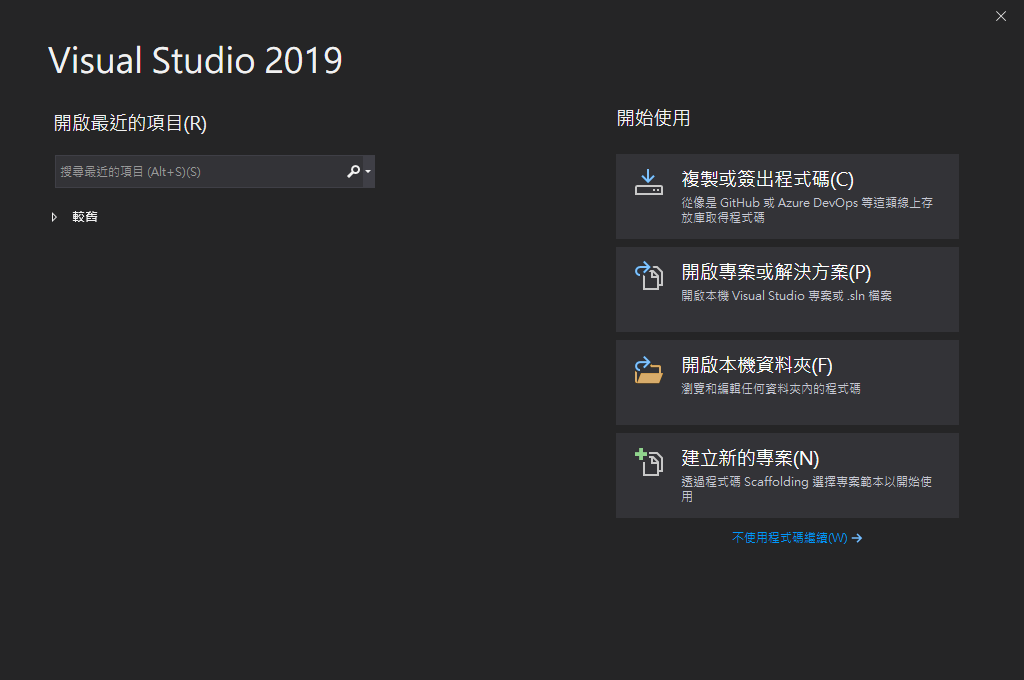Click the magnifier search icon in recent items box
This screenshot has width=1024, height=680.
coord(353,171)
